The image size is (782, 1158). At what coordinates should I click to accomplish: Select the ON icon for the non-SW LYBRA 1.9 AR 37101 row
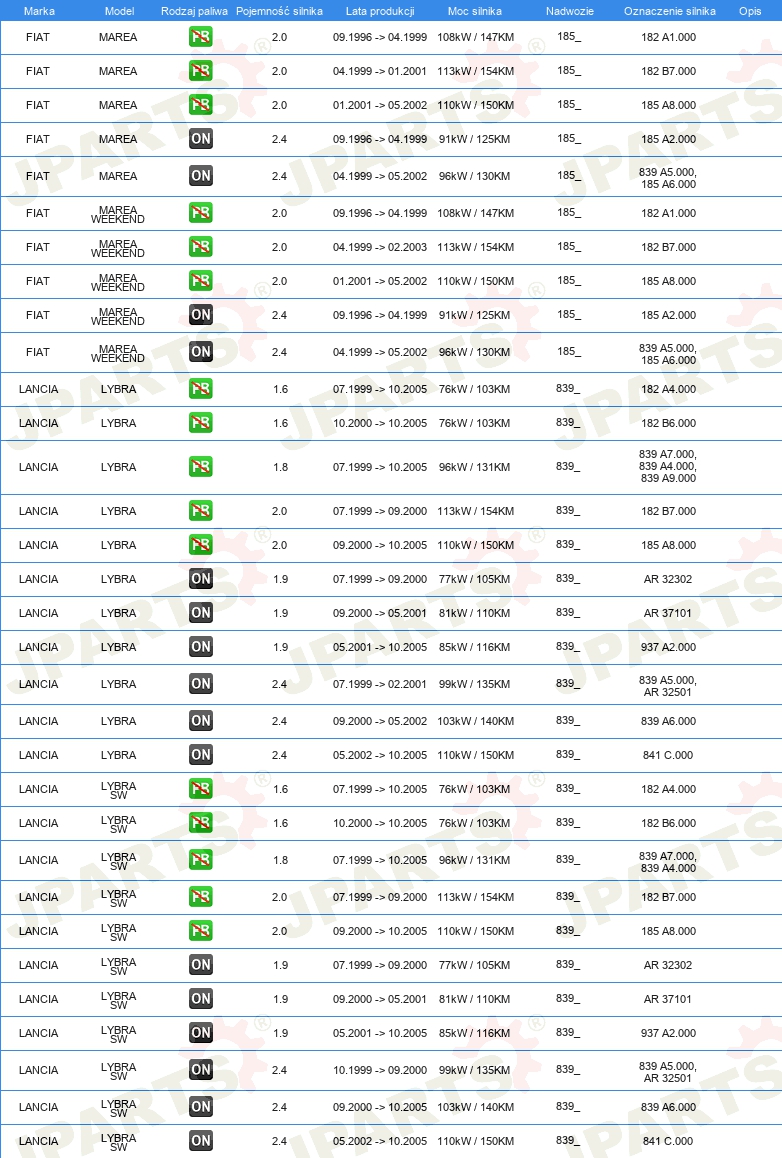[201, 613]
